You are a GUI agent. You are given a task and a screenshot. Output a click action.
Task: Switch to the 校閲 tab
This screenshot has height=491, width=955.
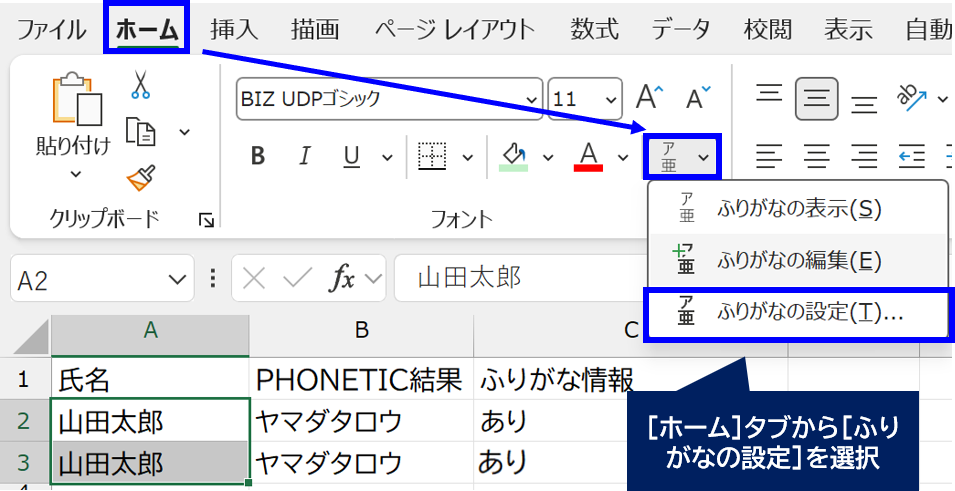tap(767, 30)
